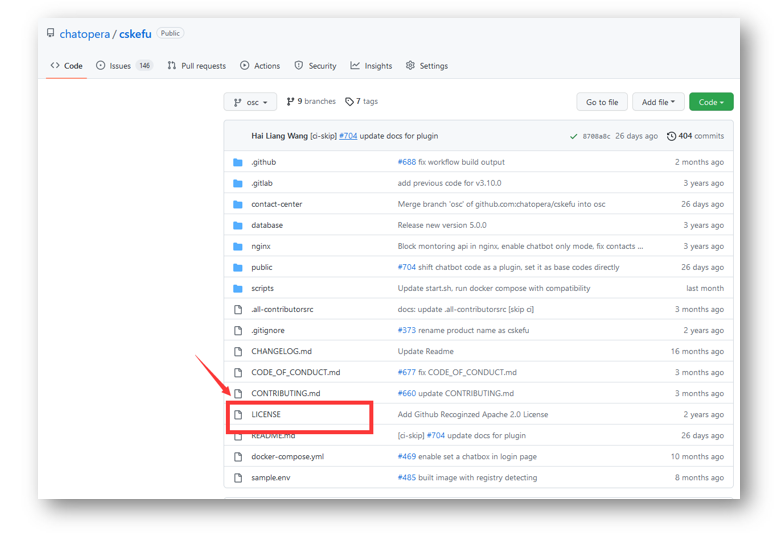Image resolution: width=780 pixels, height=535 pixels.
Task: Open the green Code dropdown
Action: tap(711, 102)
